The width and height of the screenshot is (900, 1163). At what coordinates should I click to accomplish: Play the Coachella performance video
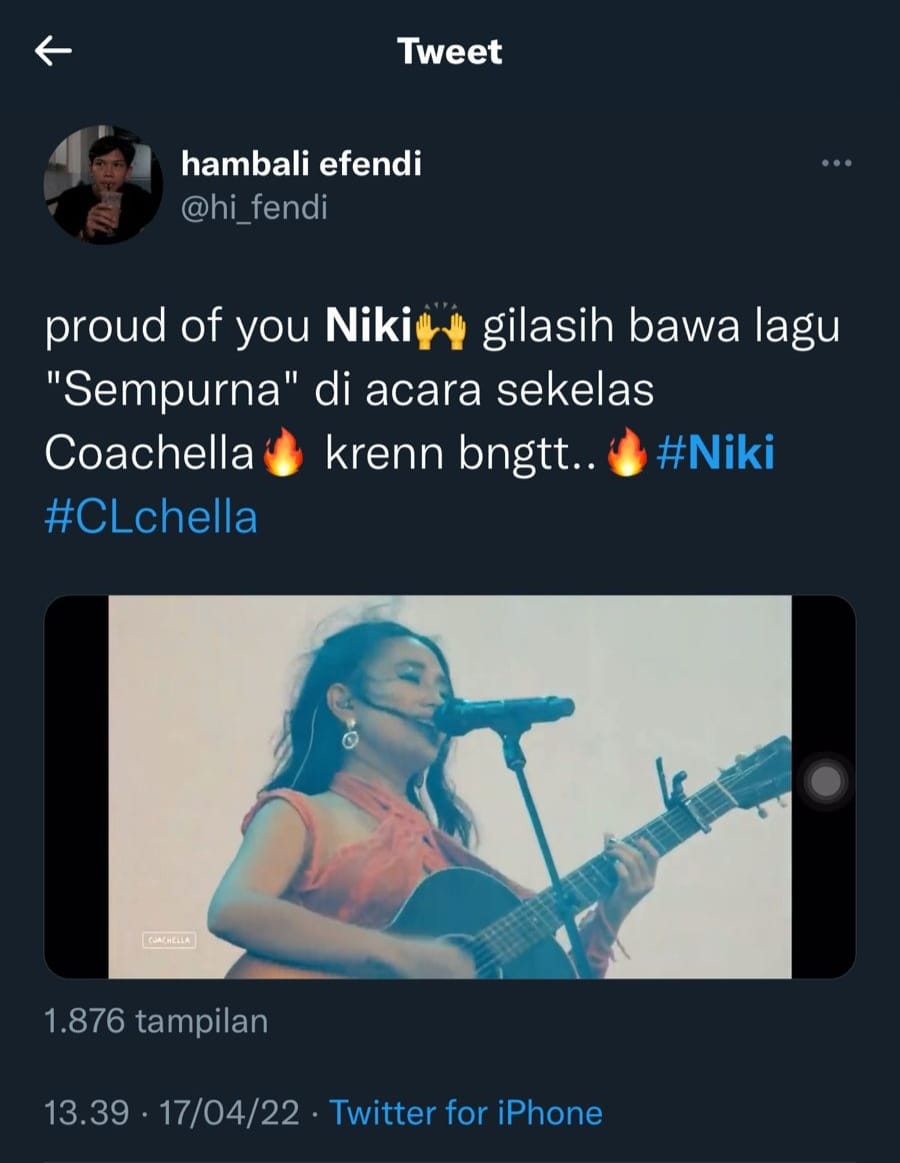point(450,786)
